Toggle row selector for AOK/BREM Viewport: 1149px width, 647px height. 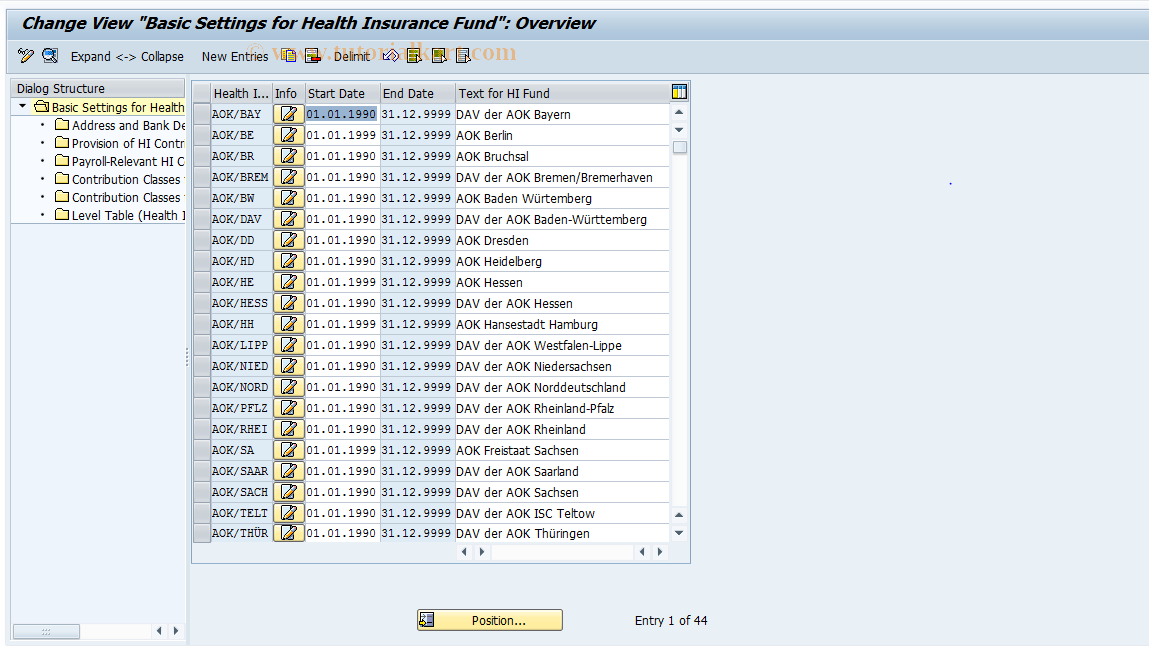point(202,177)
